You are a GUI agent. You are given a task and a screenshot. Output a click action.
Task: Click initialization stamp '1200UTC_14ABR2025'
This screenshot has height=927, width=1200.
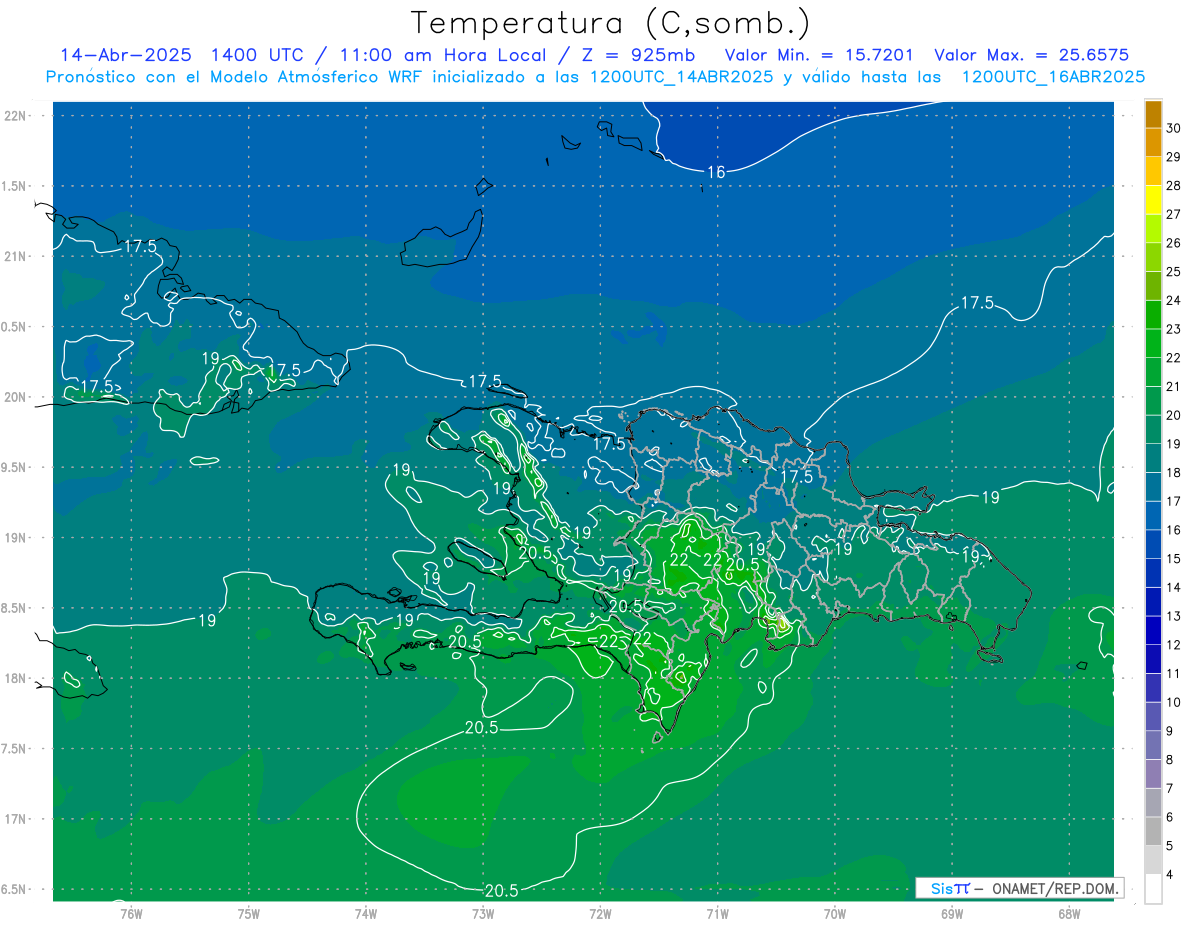click(x=679, y=77)
